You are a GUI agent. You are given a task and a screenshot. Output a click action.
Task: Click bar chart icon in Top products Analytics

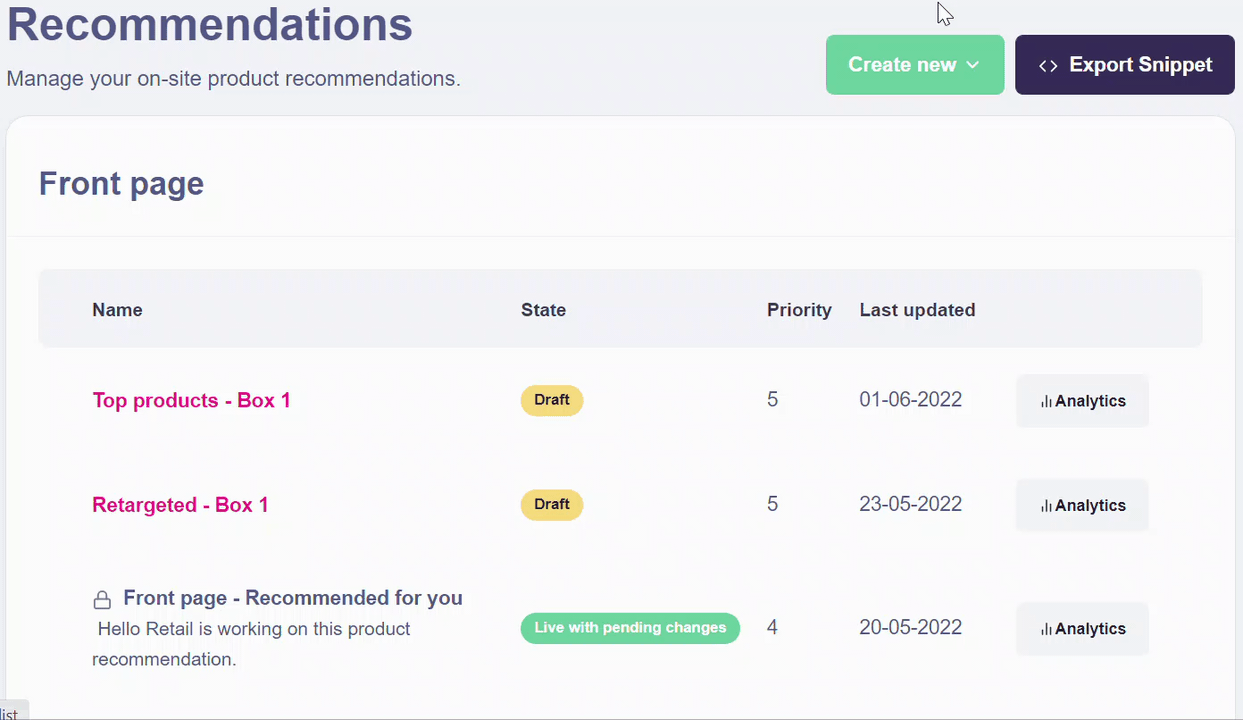[x=1046, y=401]
